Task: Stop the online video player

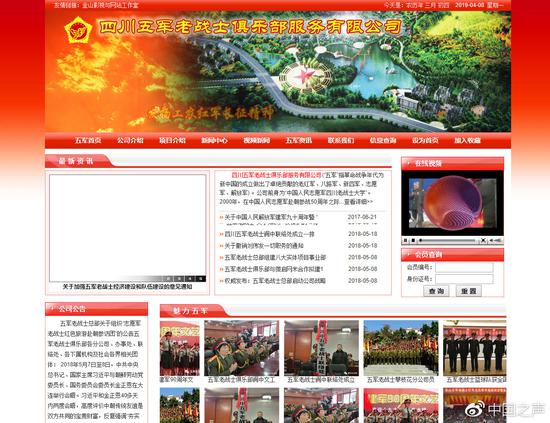Action: click(x=413, y=240)
